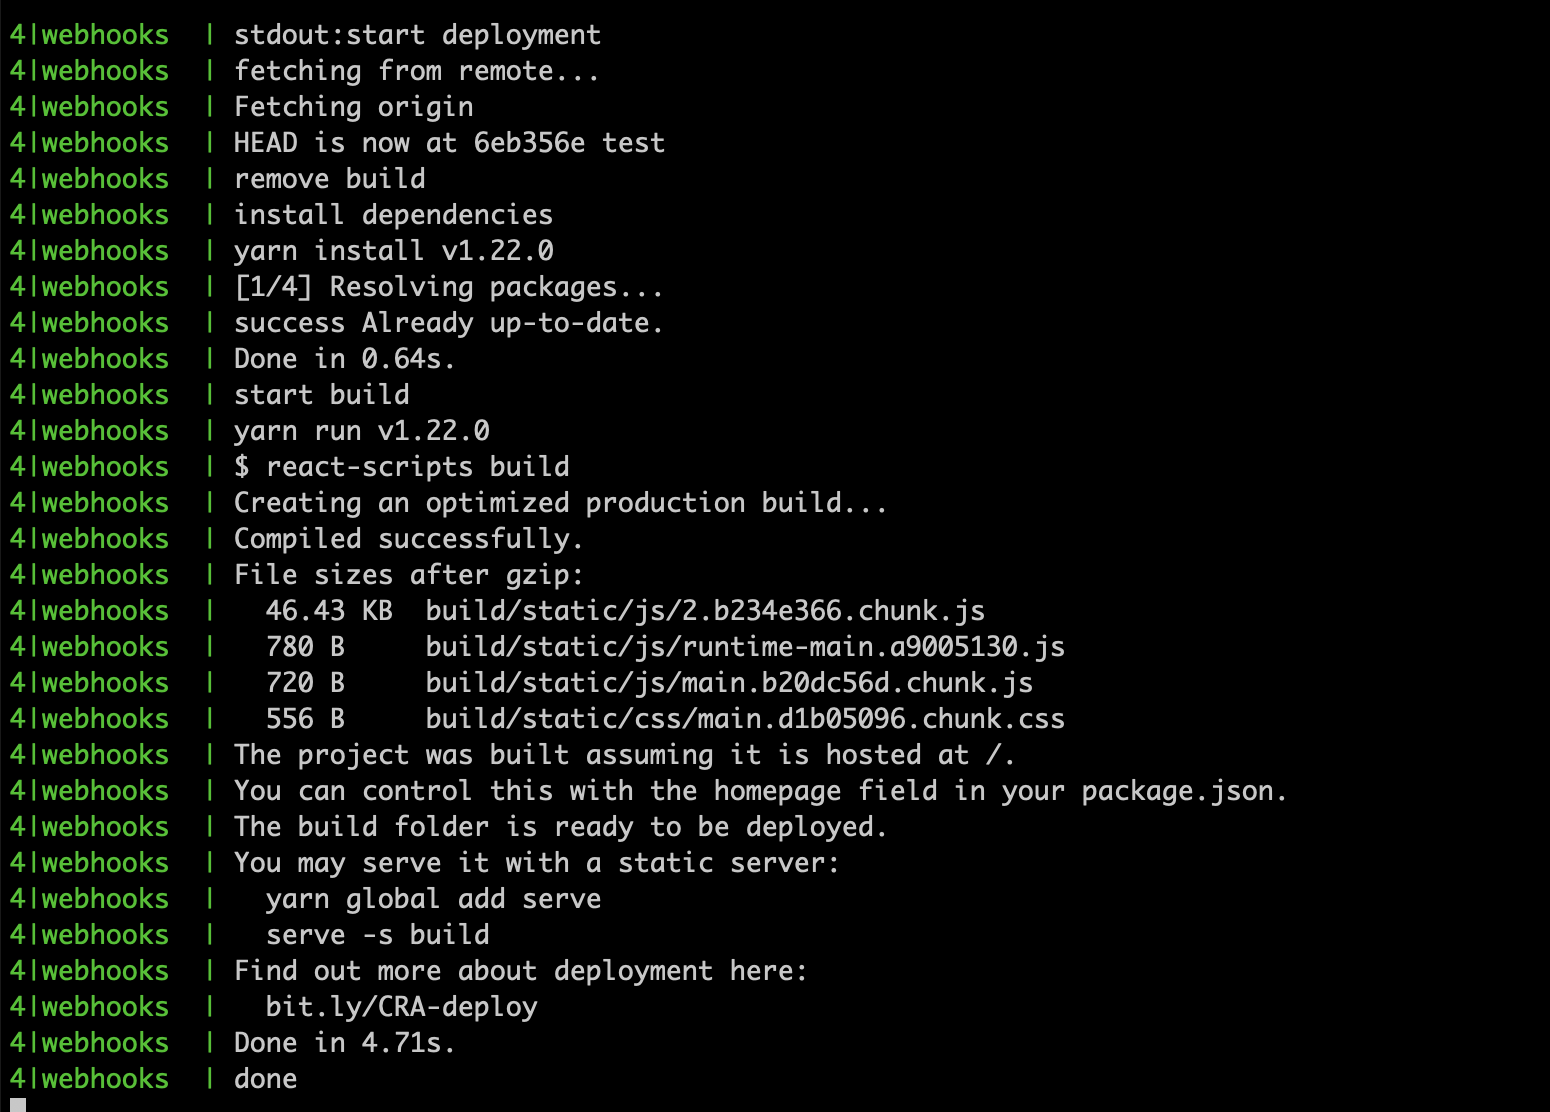1550x1112 pixels.
Task: Click the build/static/js/main.b20dc56d.chunk.js file path
Action: [729, 683]
